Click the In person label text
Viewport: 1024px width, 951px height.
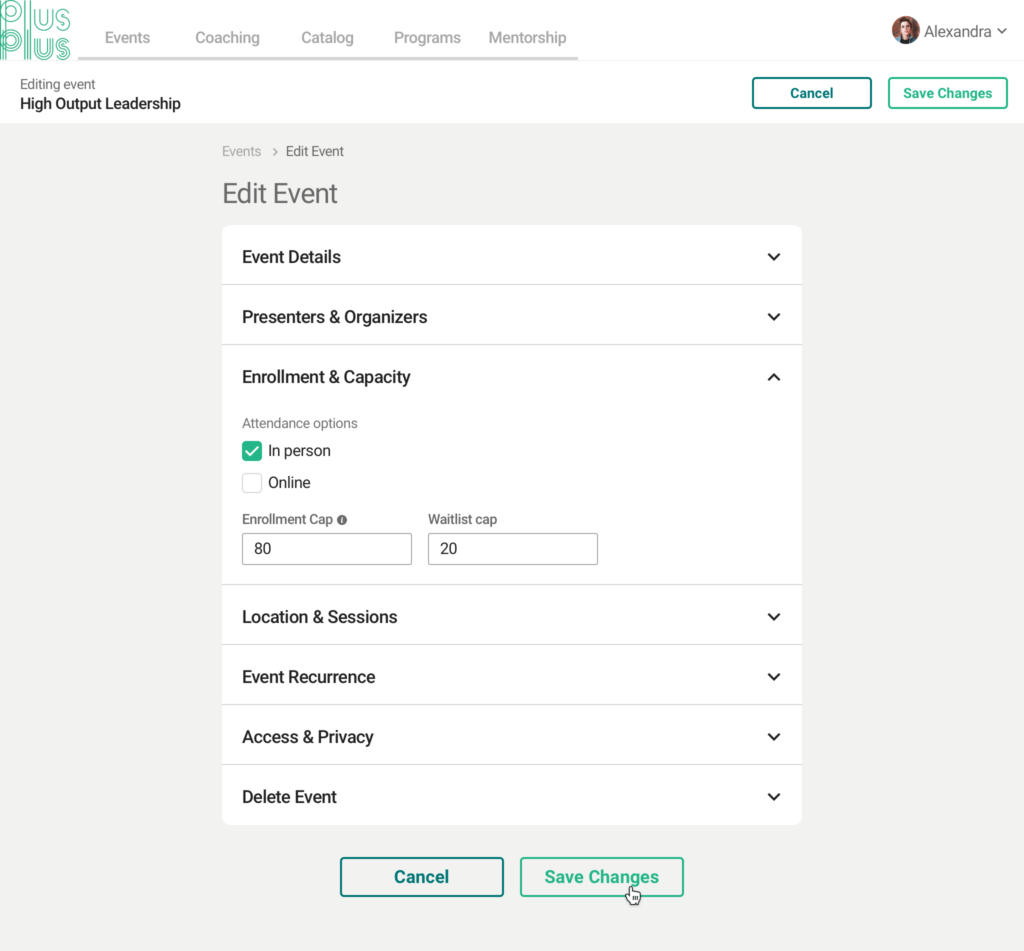[x=299, y=451]
